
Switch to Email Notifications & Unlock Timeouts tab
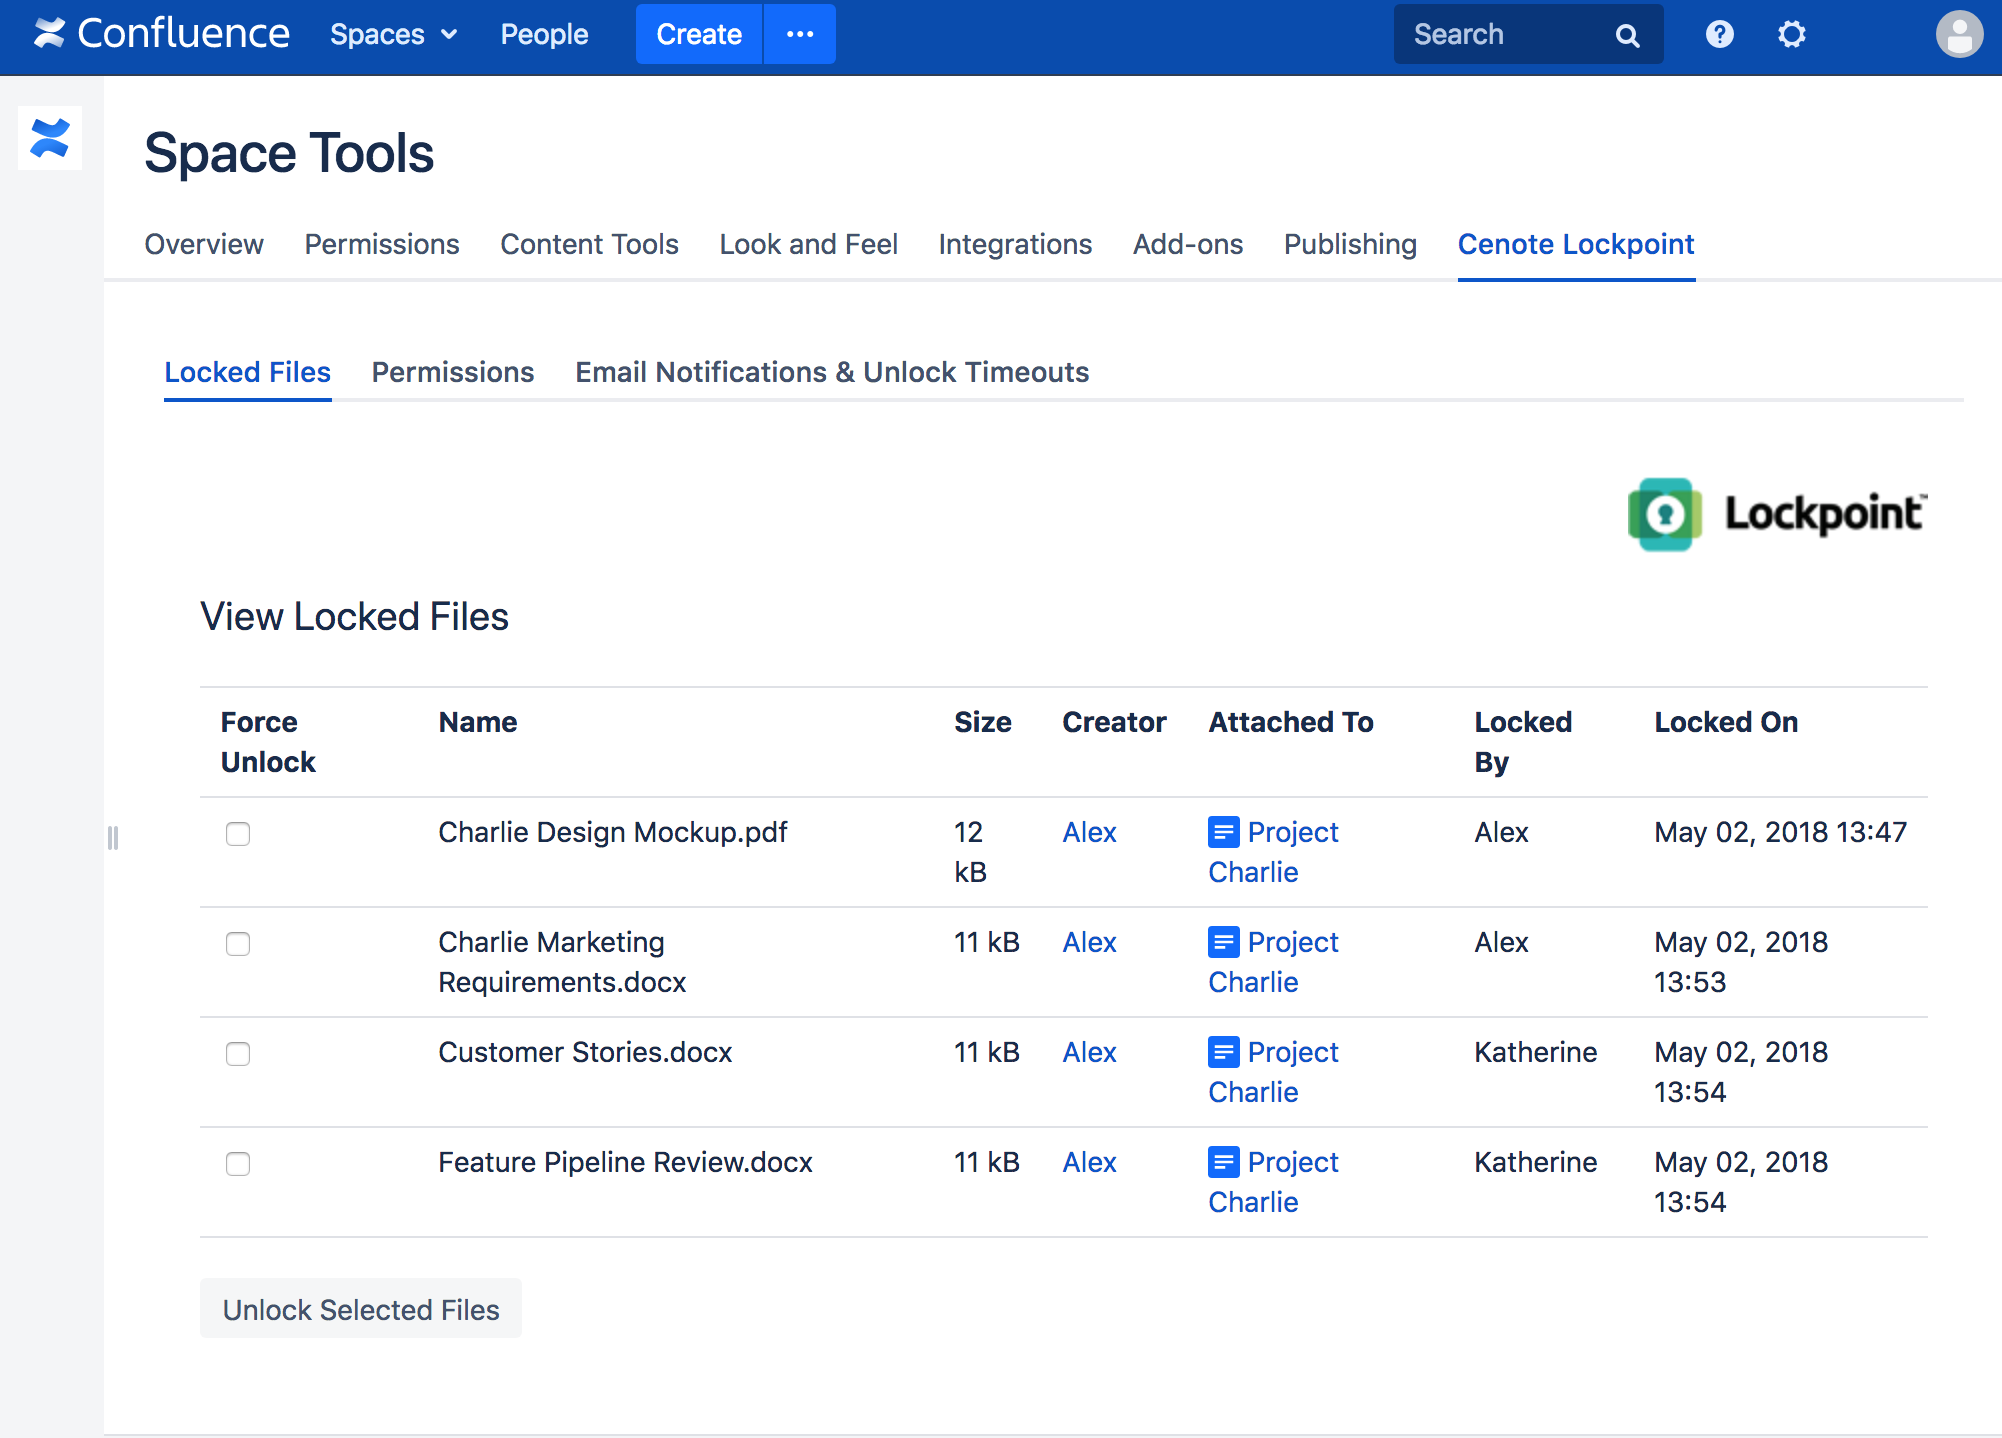831,372
